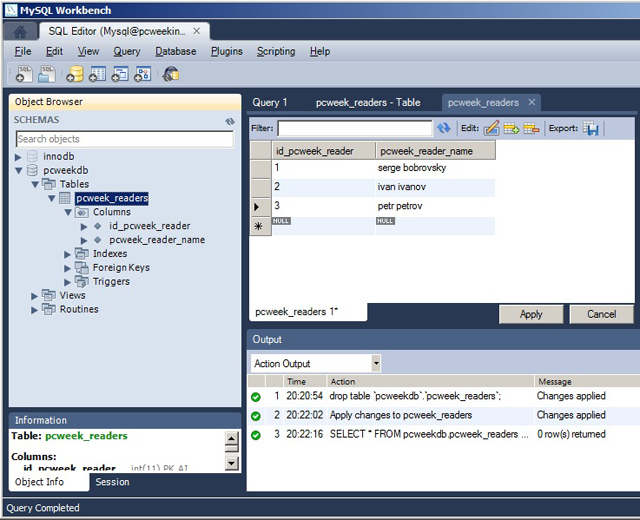Screen dimensions: 640x520
Task: Refresh result set data icon
Action: (444, 128)
